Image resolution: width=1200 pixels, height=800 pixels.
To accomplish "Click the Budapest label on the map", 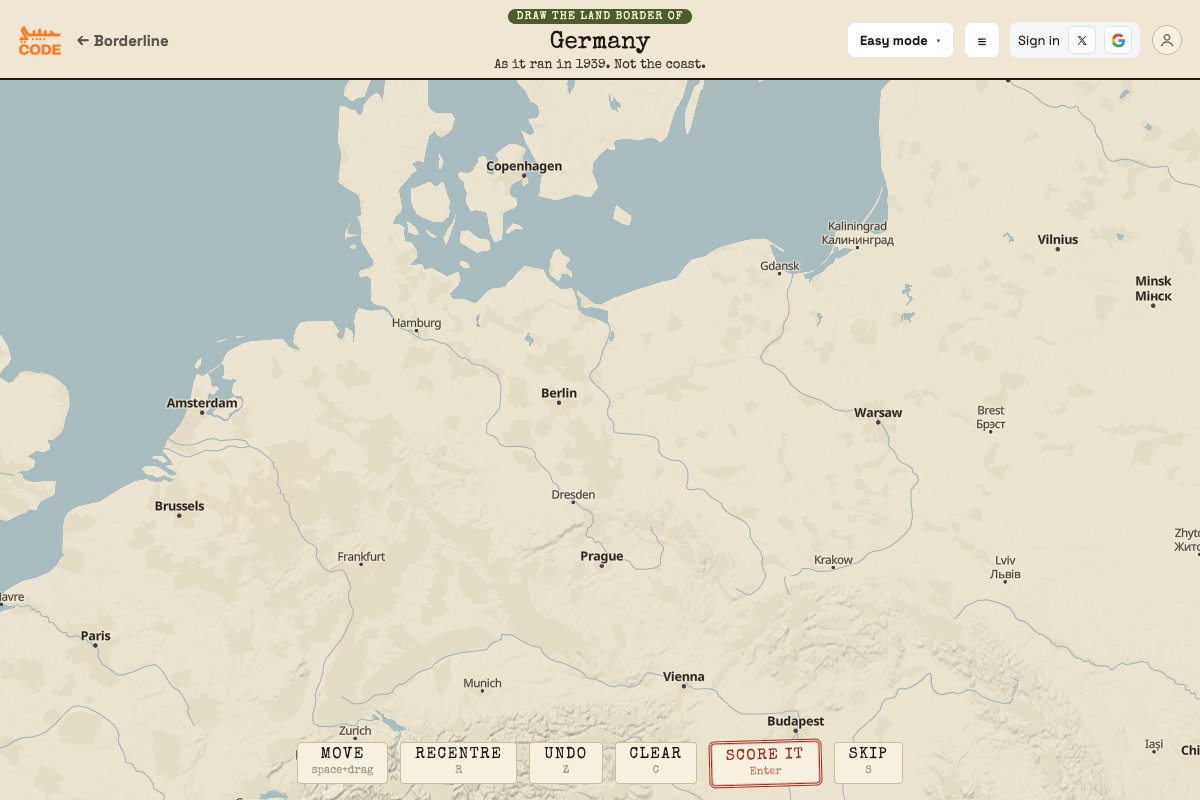I will pos(796,721).
